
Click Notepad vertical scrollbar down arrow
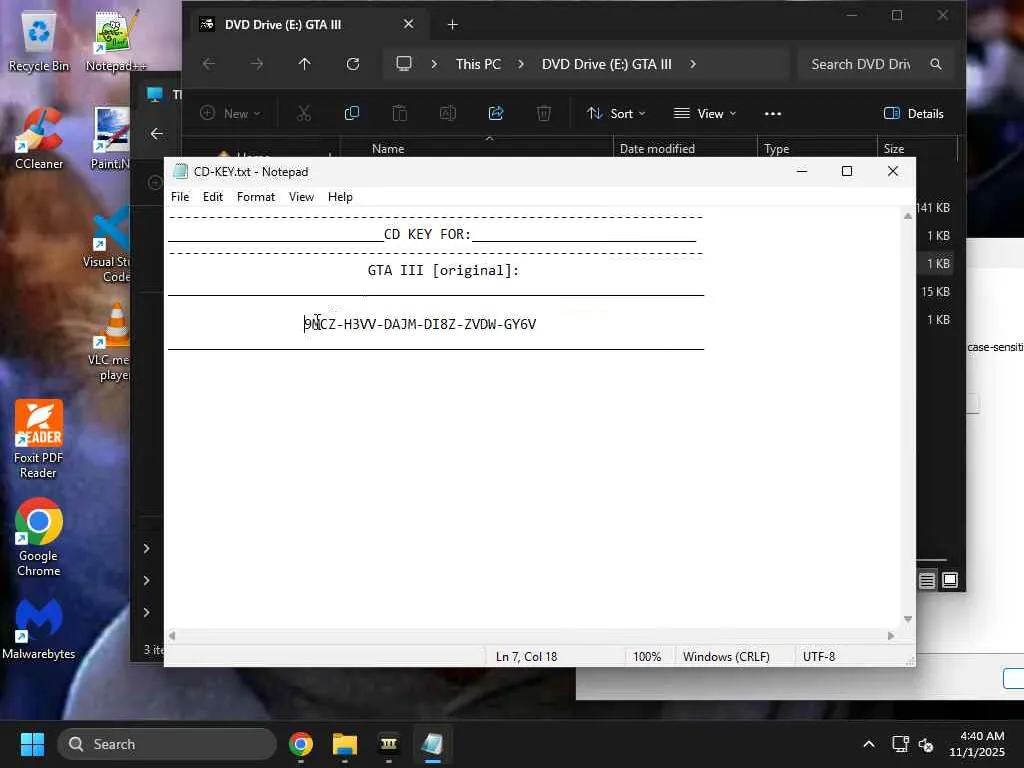tap(908, 619)
